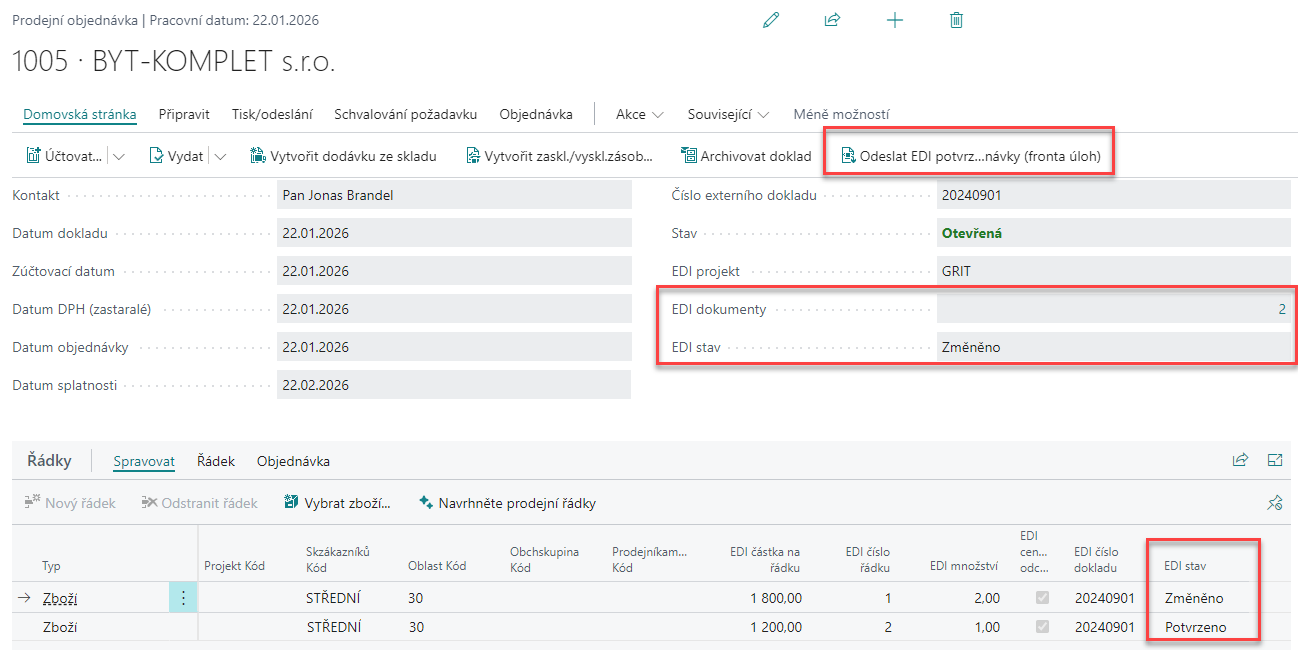Click the plus new record icon
The width and height of the screenshot is (1298, 650).
[895, 20]
